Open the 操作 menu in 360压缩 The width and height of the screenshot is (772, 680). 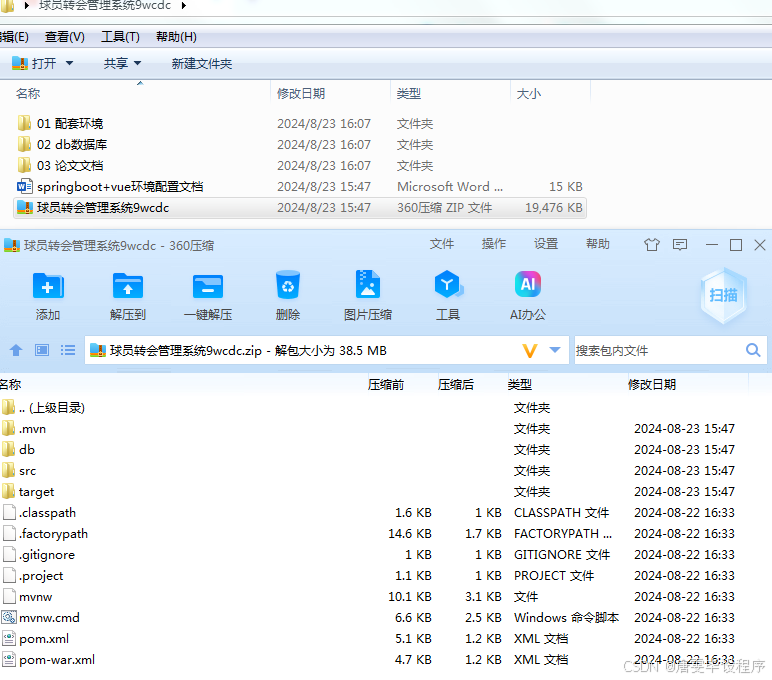click(494, 244)
